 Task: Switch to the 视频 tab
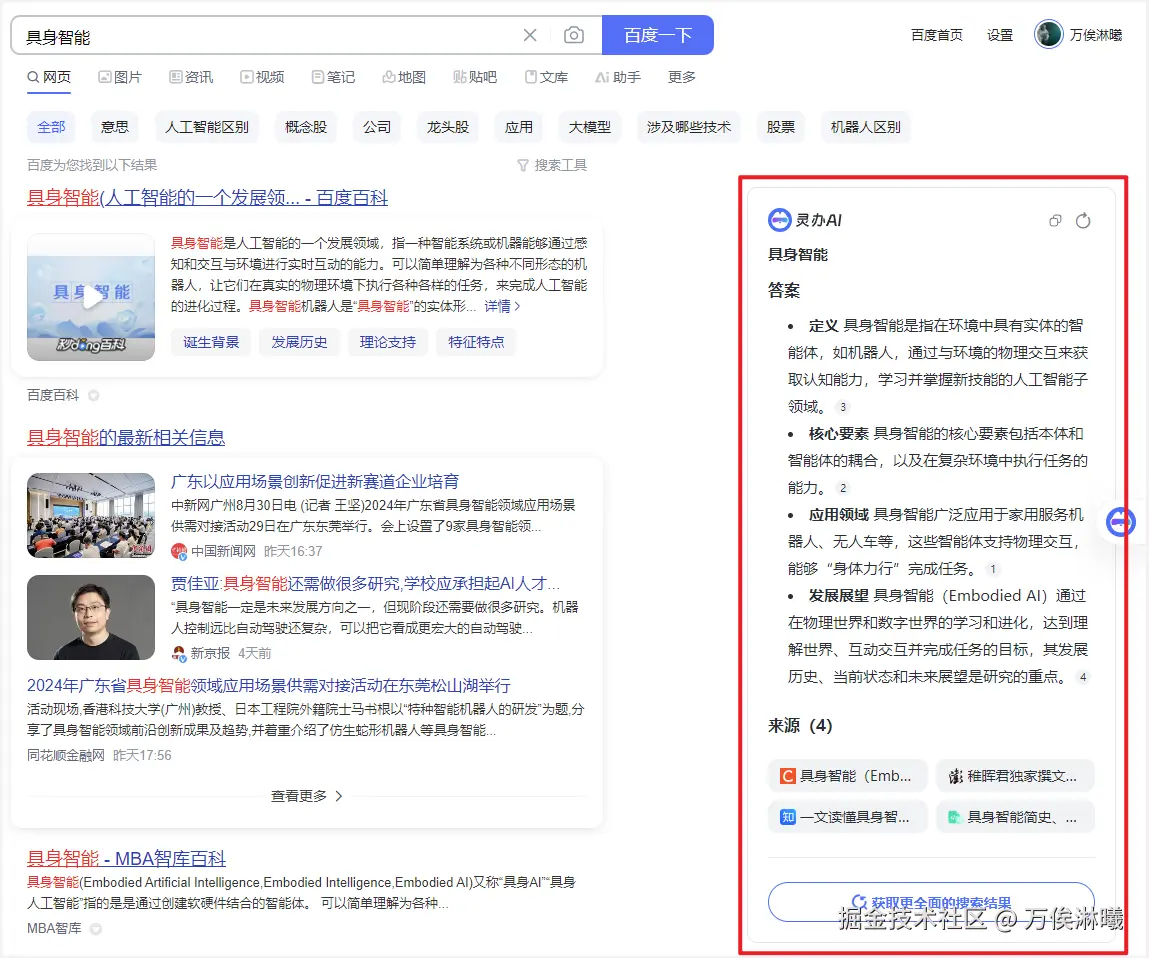pyautogui.click(x=262, y=76)
